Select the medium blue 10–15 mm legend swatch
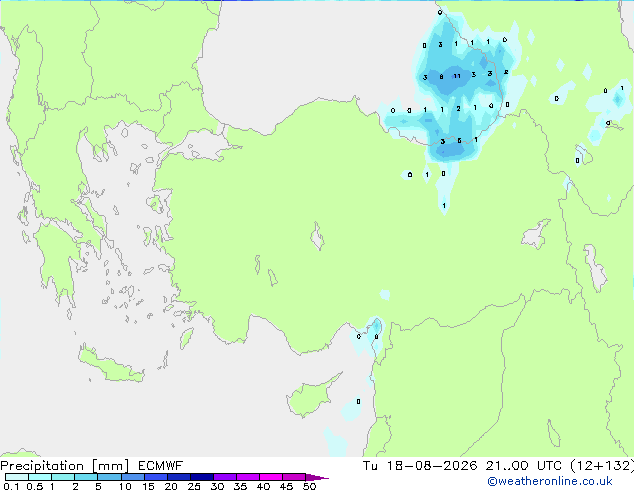The width and height of the screenshot is (634, 490). (133, 477)
